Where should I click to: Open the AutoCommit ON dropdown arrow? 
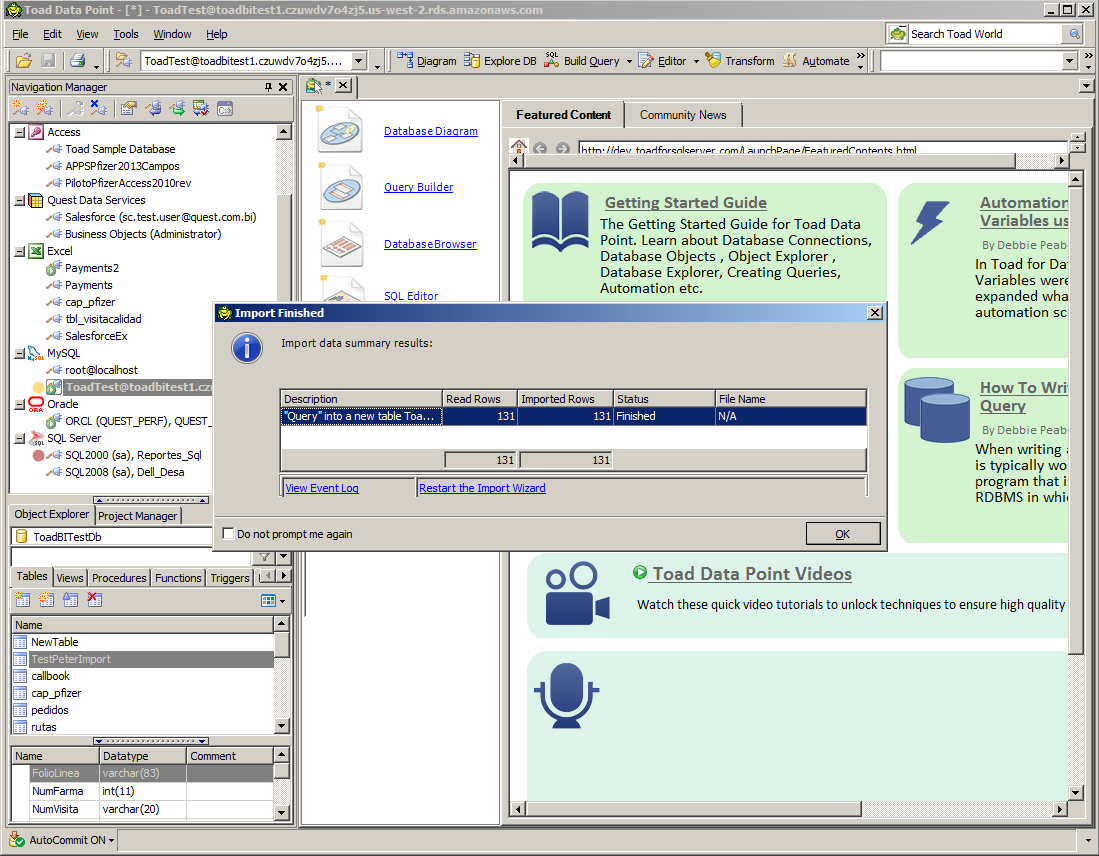point(111,840)
